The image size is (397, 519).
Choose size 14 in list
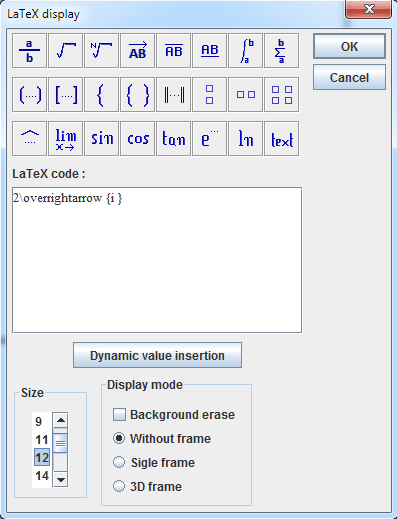pyautogui.click(x=42, y=476)
